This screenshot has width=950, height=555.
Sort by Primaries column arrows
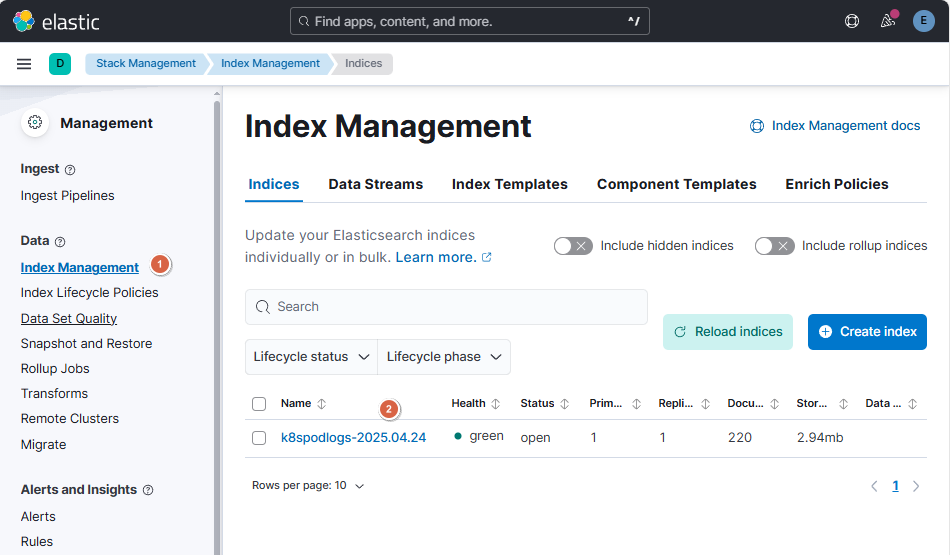point(636,404)
